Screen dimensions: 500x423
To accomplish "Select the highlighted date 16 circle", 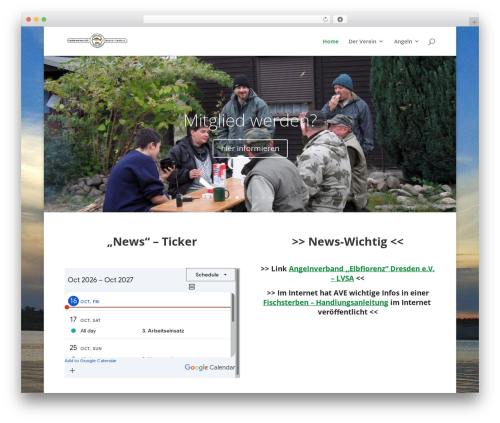I will tap(73, 301).
